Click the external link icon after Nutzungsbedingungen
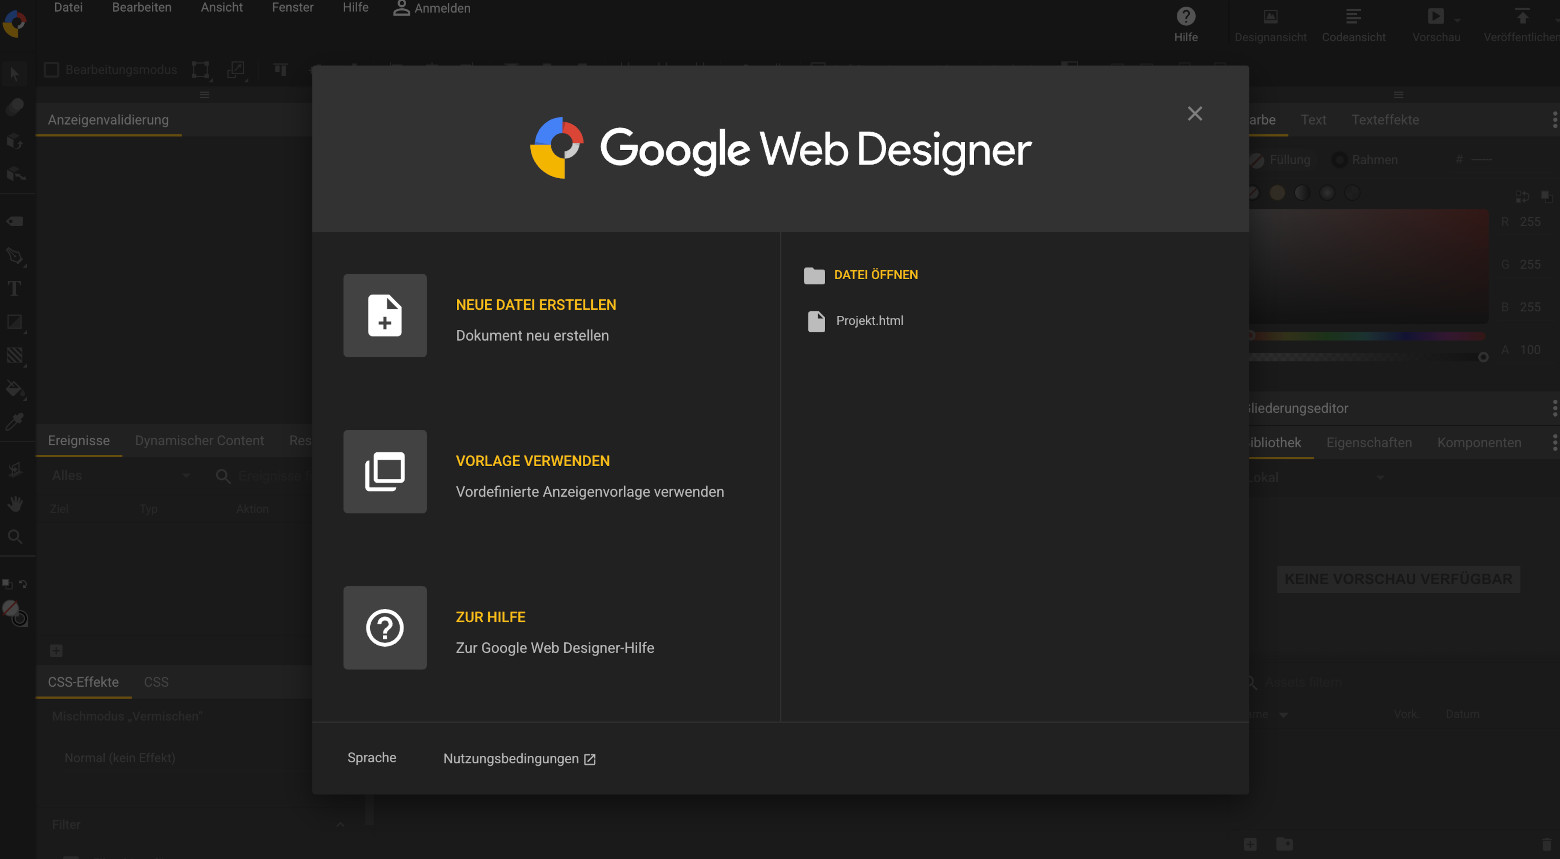This screenshot has height=859, width=1560. tap(590, 759)
